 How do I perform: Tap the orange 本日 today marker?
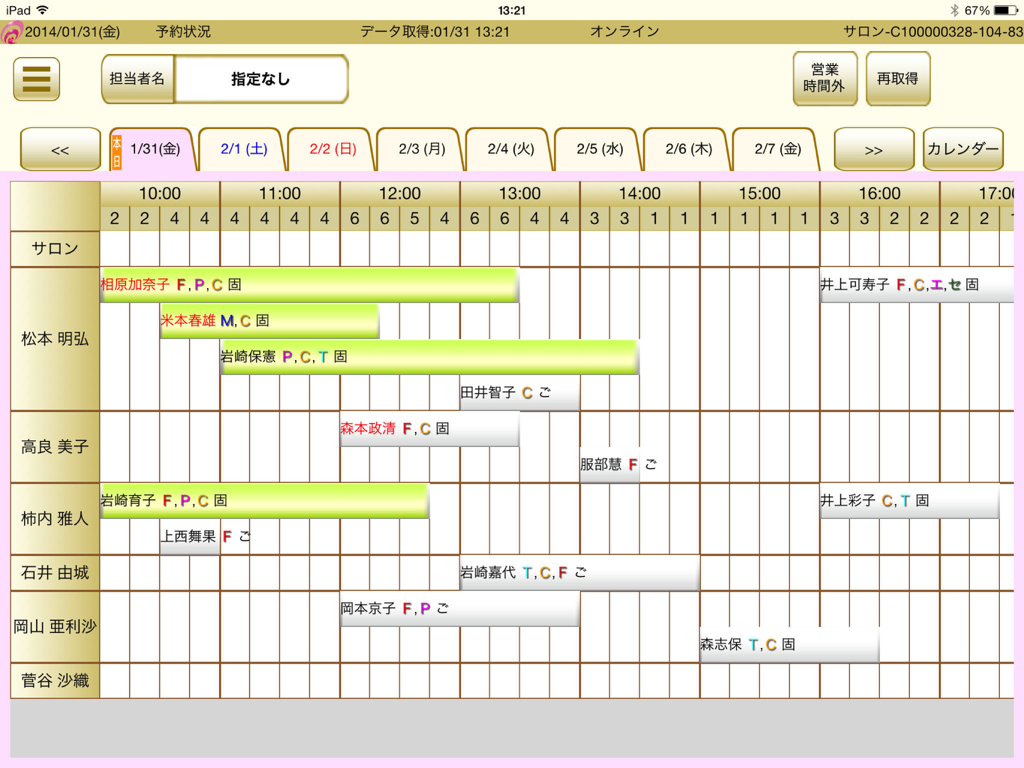pos(116,150)
